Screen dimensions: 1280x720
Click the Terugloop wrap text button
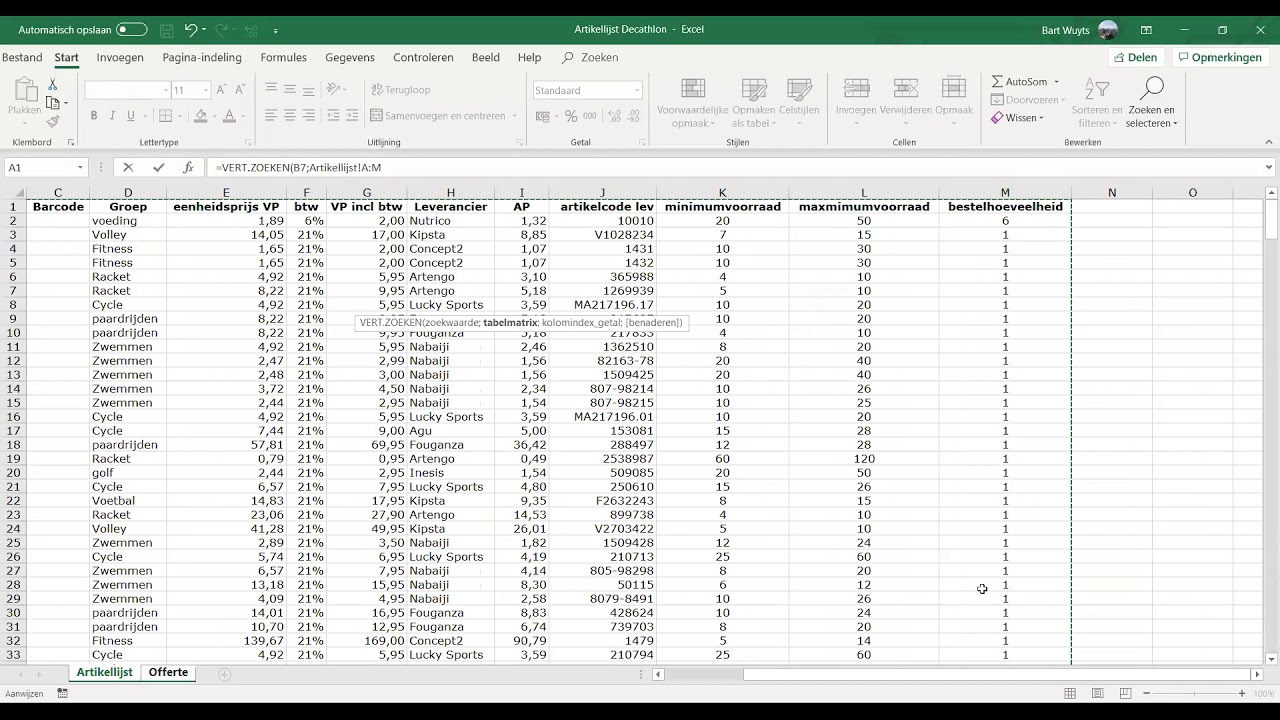pyautogui.click(x=400, y=90)
